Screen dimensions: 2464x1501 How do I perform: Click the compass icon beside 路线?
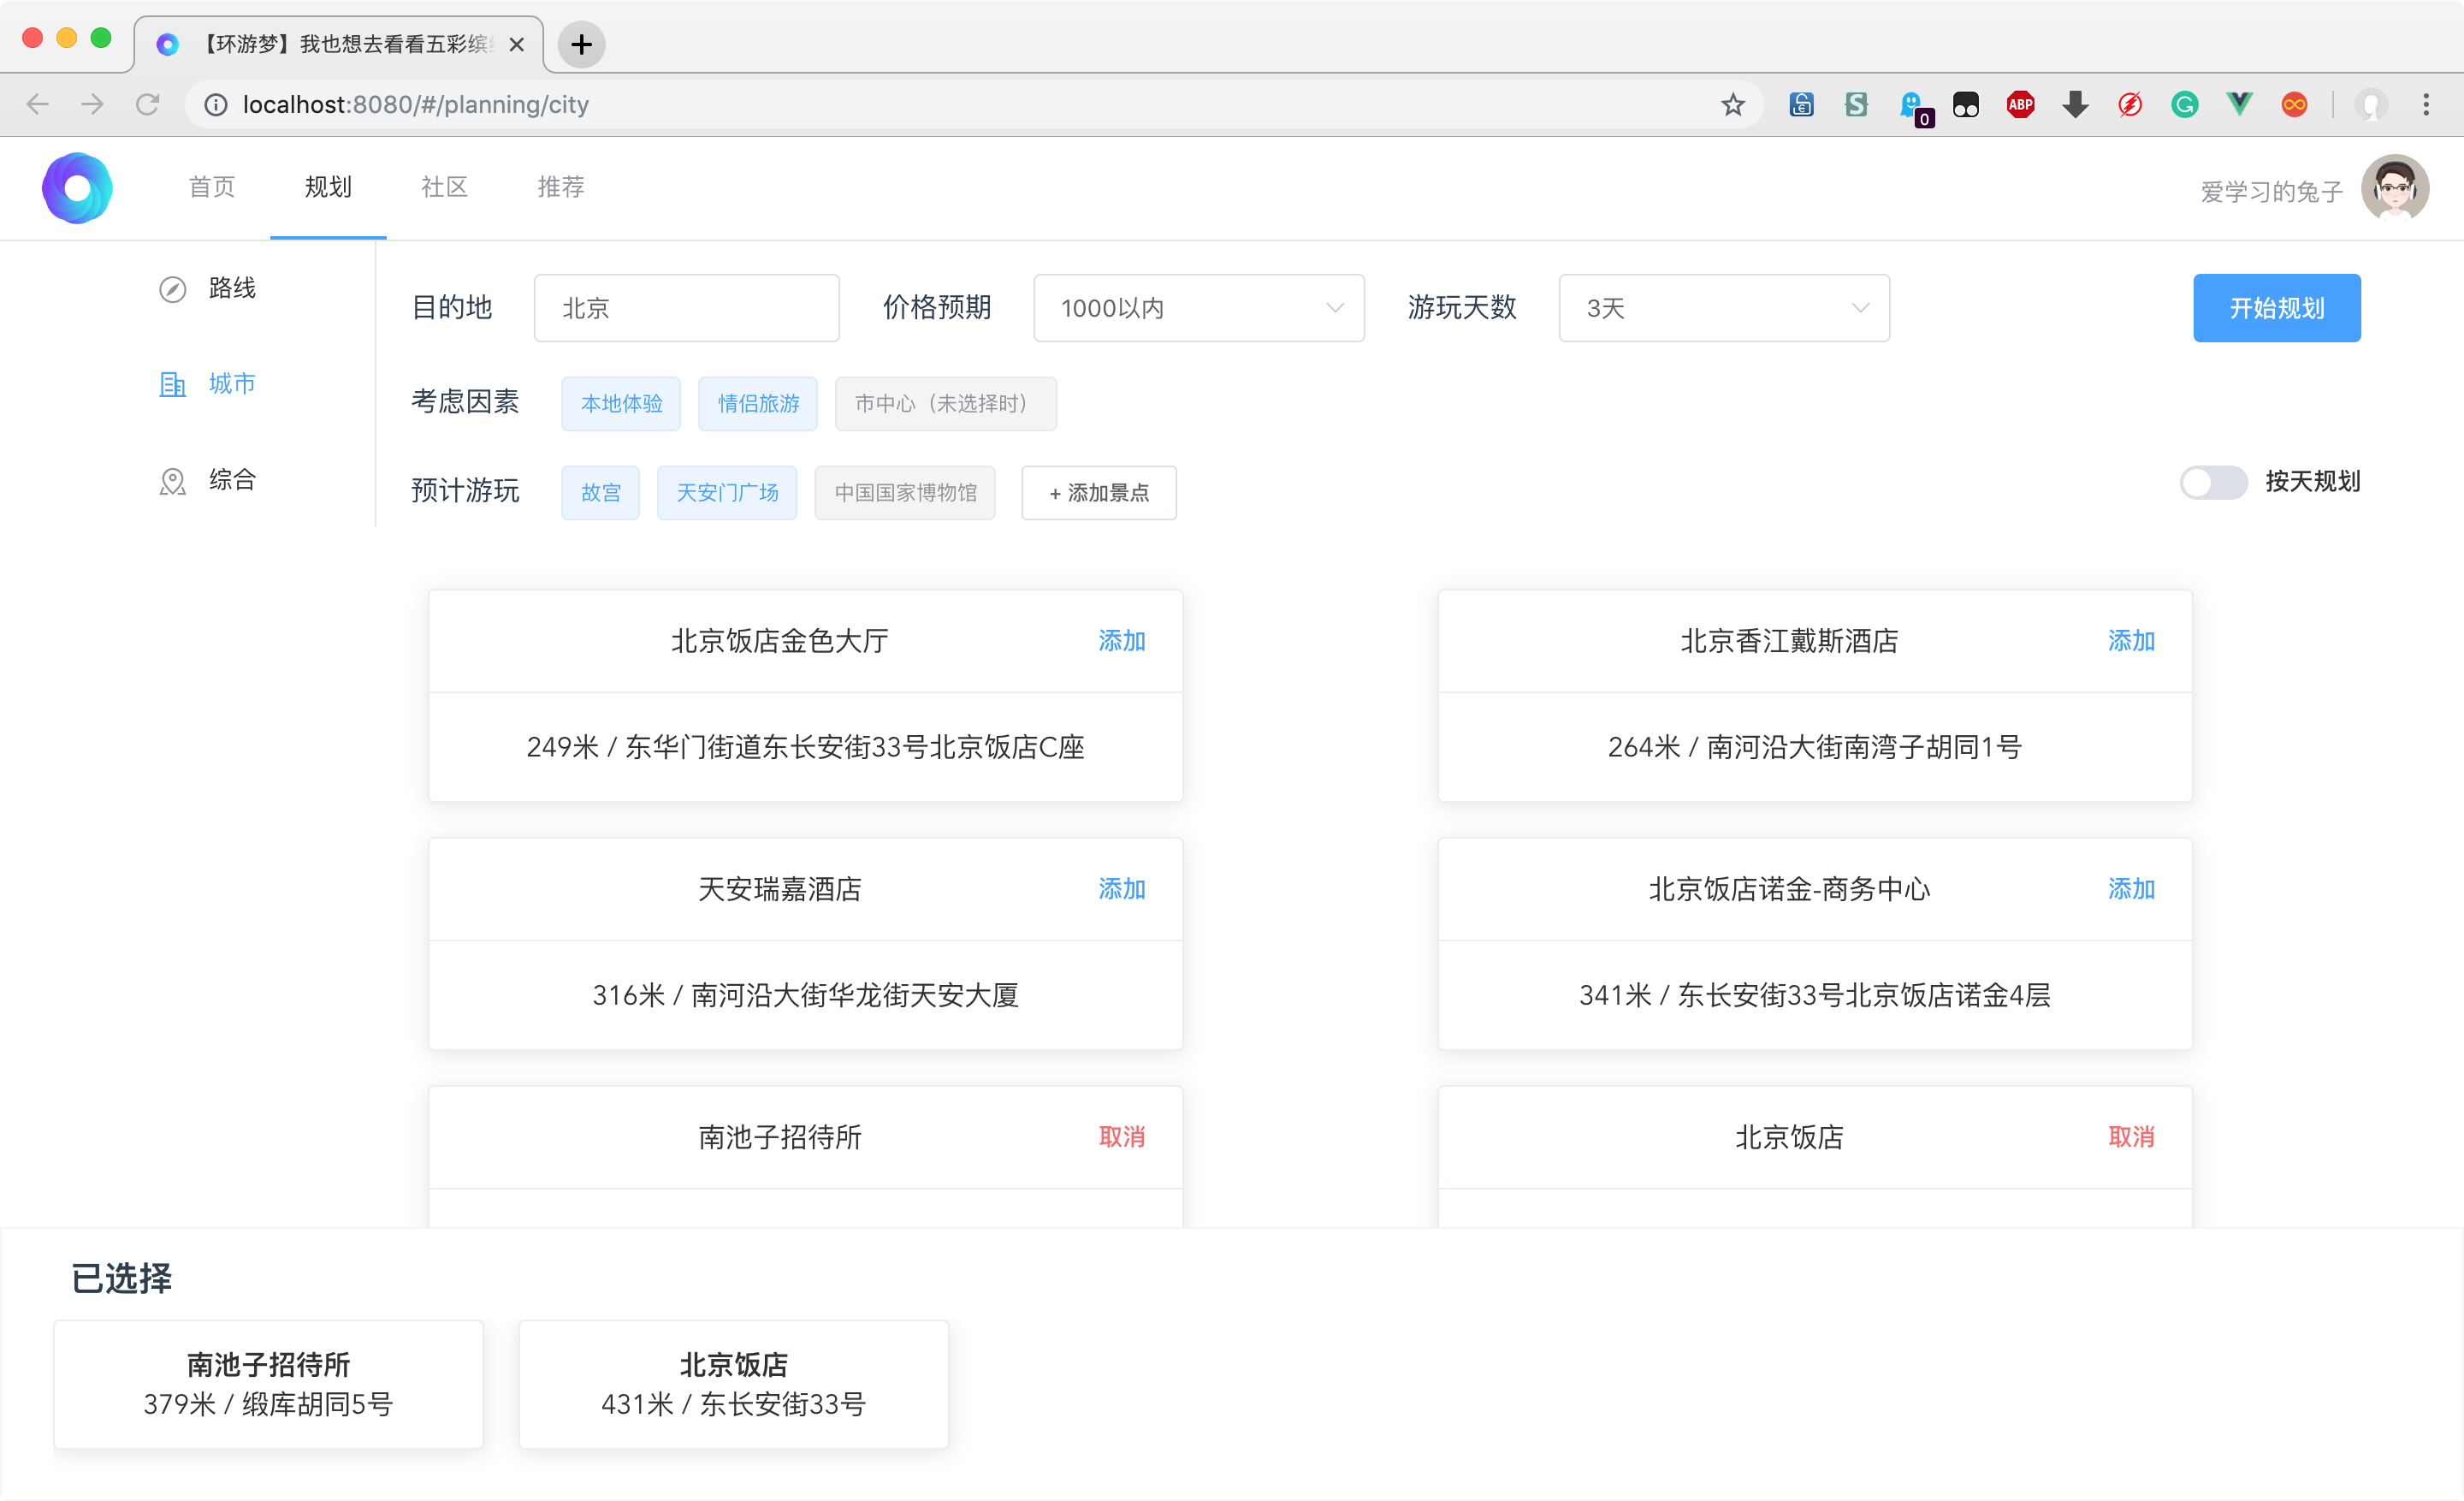pos(172,289)
